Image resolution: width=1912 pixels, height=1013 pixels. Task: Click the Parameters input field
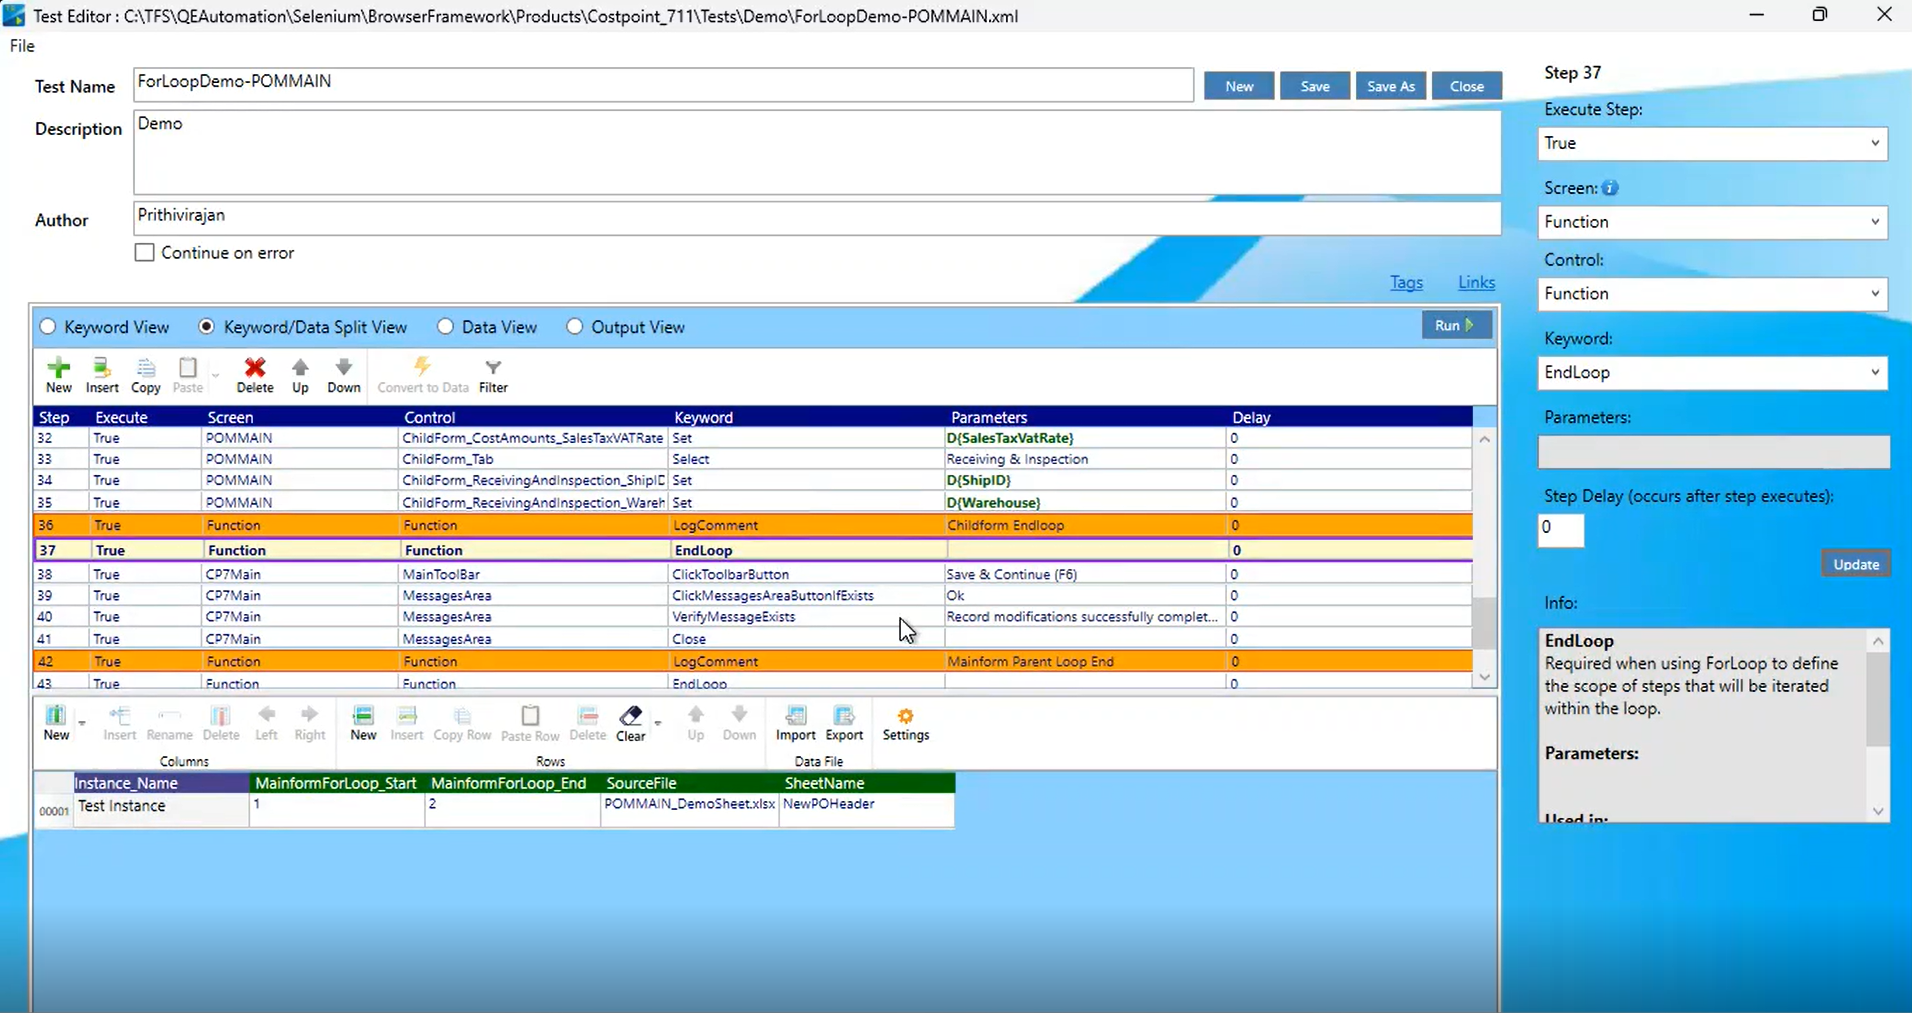point(1714,452)
